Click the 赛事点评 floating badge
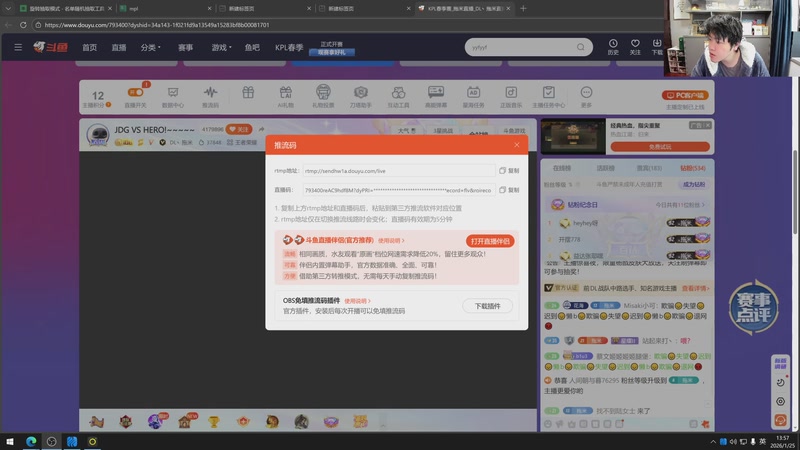 click(x=754, y=308)
